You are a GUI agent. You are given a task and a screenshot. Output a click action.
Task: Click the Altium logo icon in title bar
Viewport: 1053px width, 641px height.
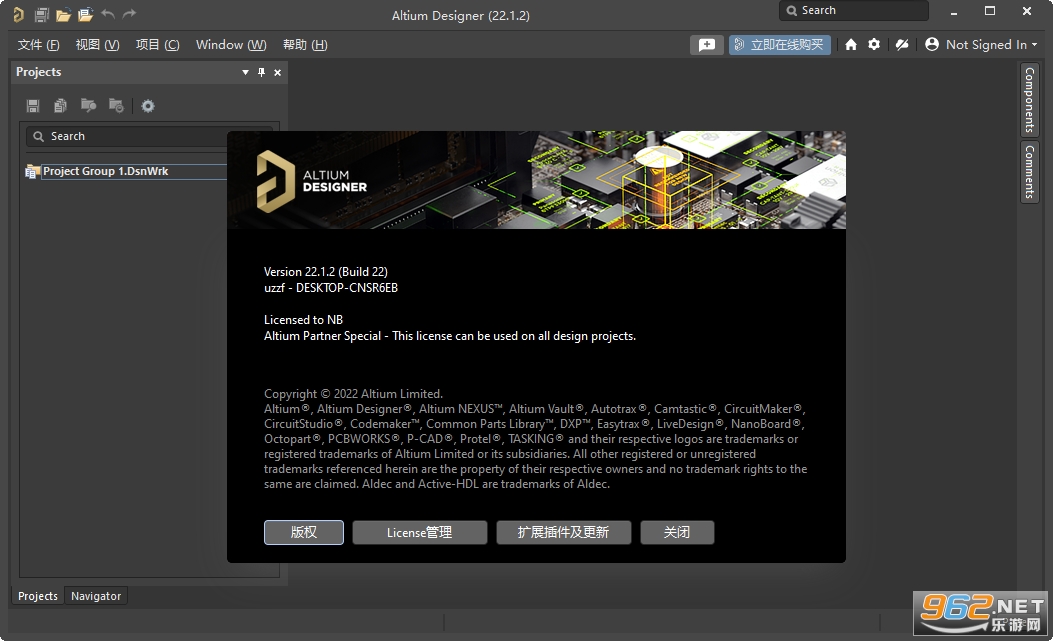tap(19, 14)
